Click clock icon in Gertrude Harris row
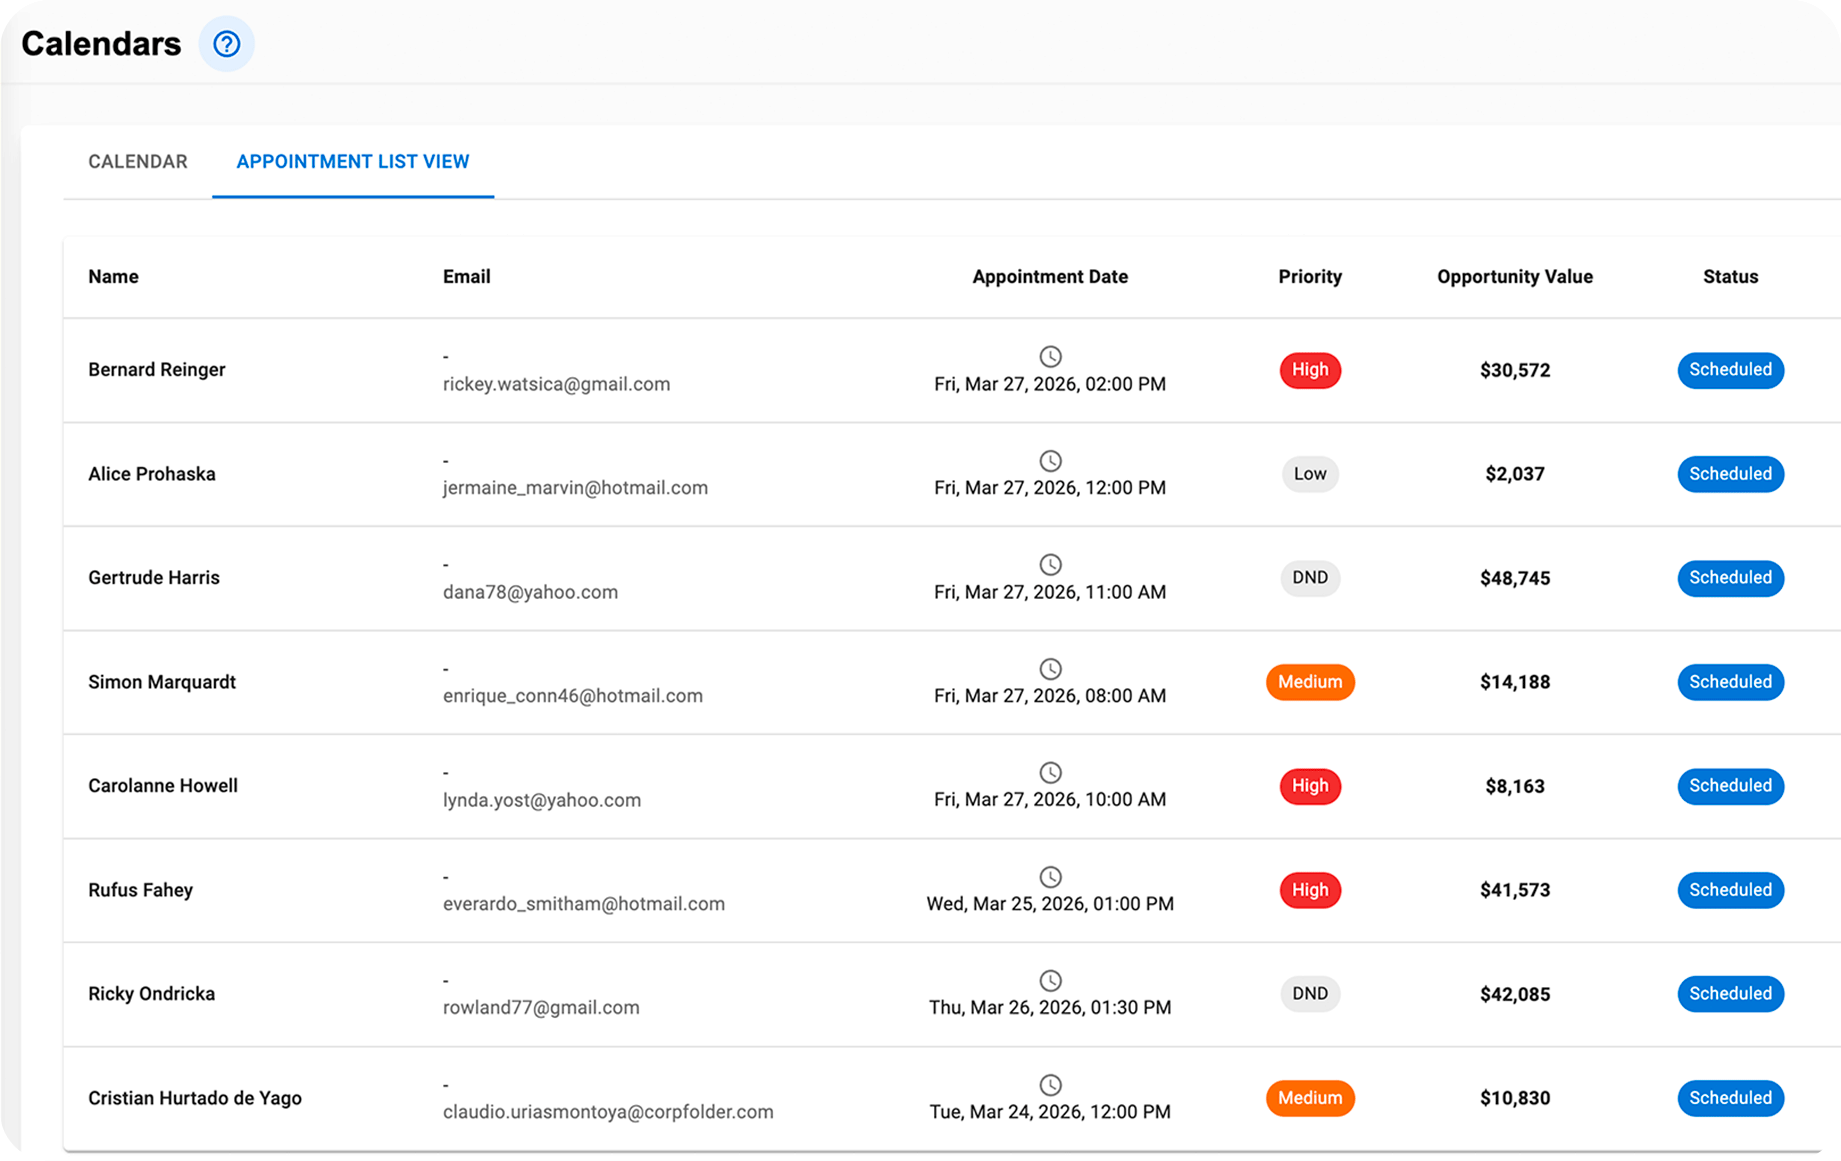 click(x=1050, y=564)
